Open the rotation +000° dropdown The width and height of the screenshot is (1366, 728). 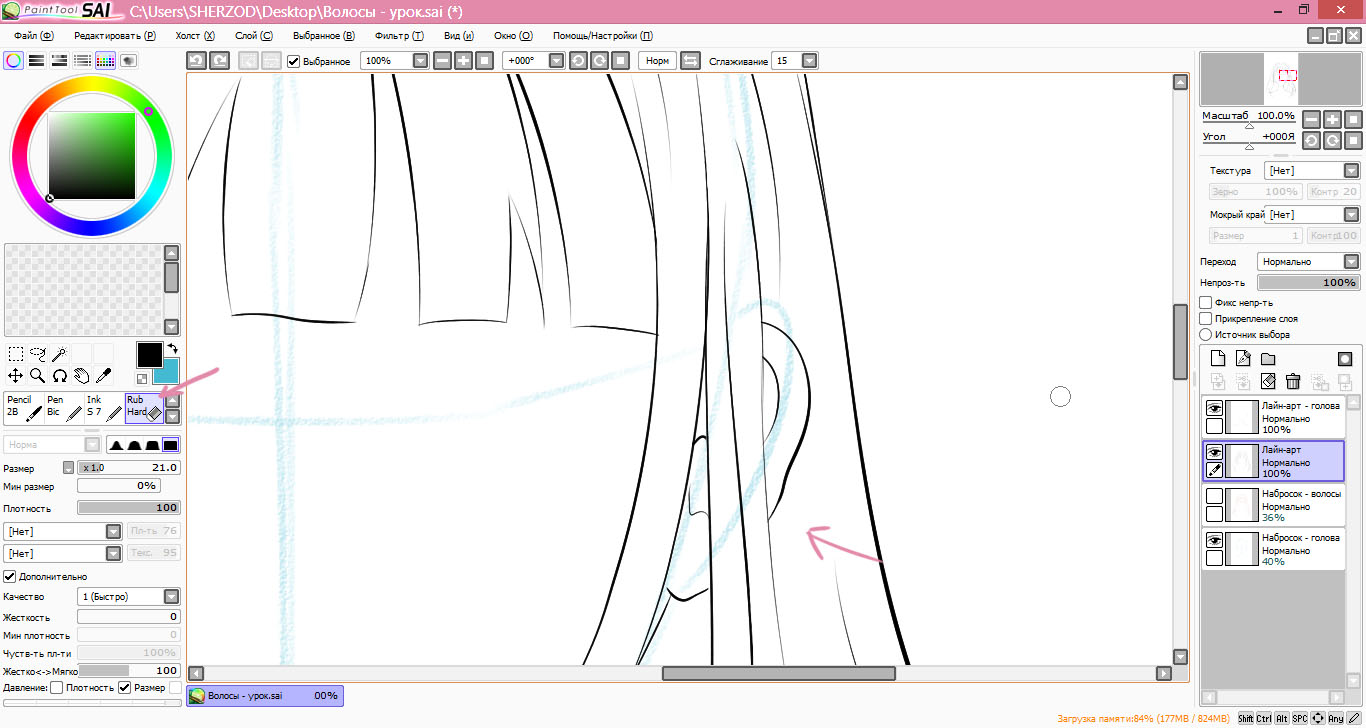pos(556,61)
